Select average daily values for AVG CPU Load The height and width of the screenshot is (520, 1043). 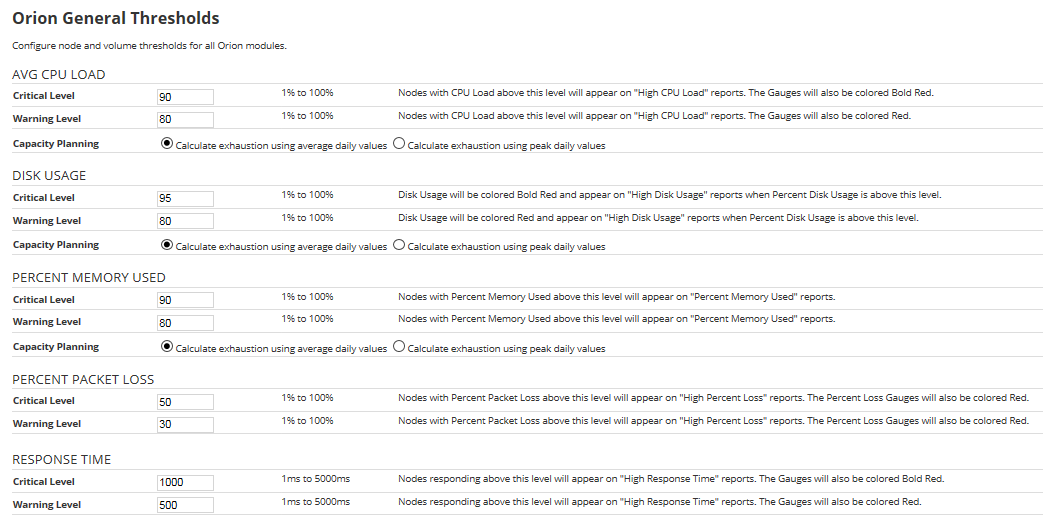point(167,144)
